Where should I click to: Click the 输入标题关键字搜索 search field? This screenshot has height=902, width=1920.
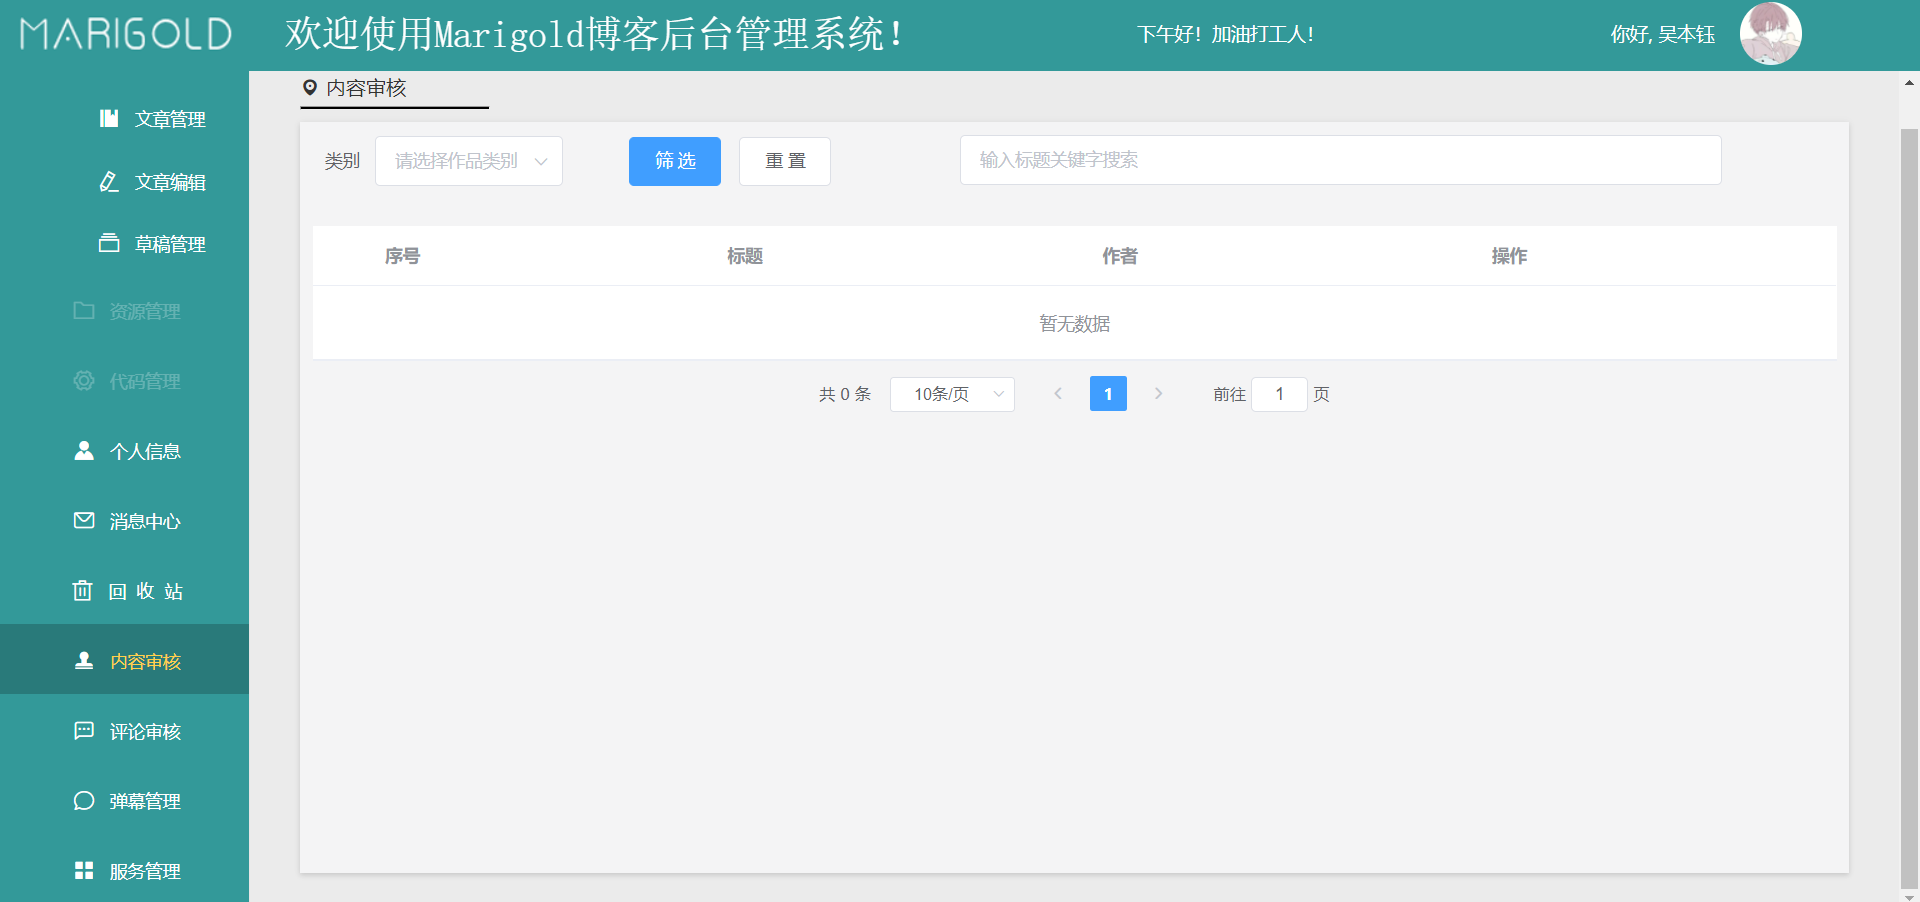click(x=1340, y=160)
